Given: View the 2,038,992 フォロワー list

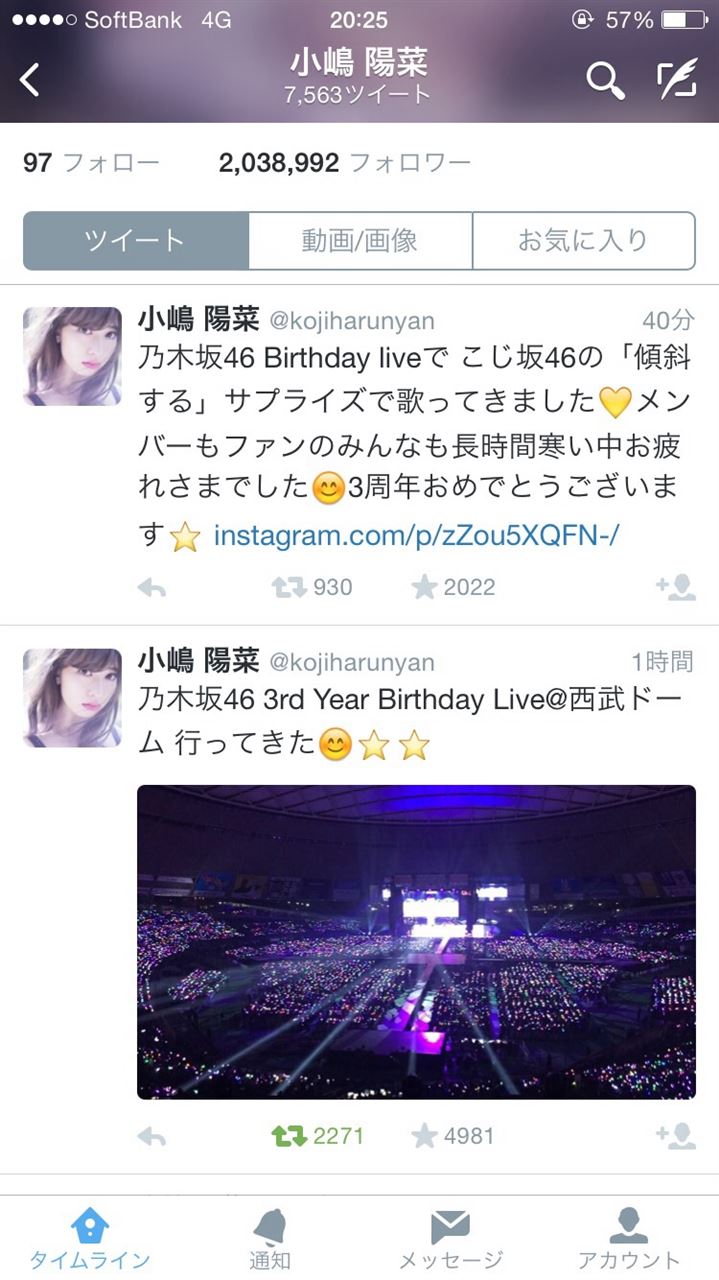Looking at the screenshot, I should [x=345, y=163].
